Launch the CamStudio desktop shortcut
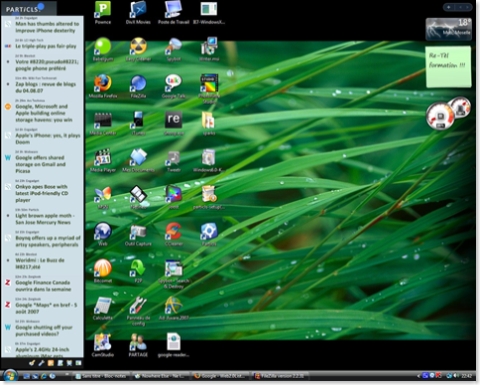480x385 pixels. click(103, 345)
